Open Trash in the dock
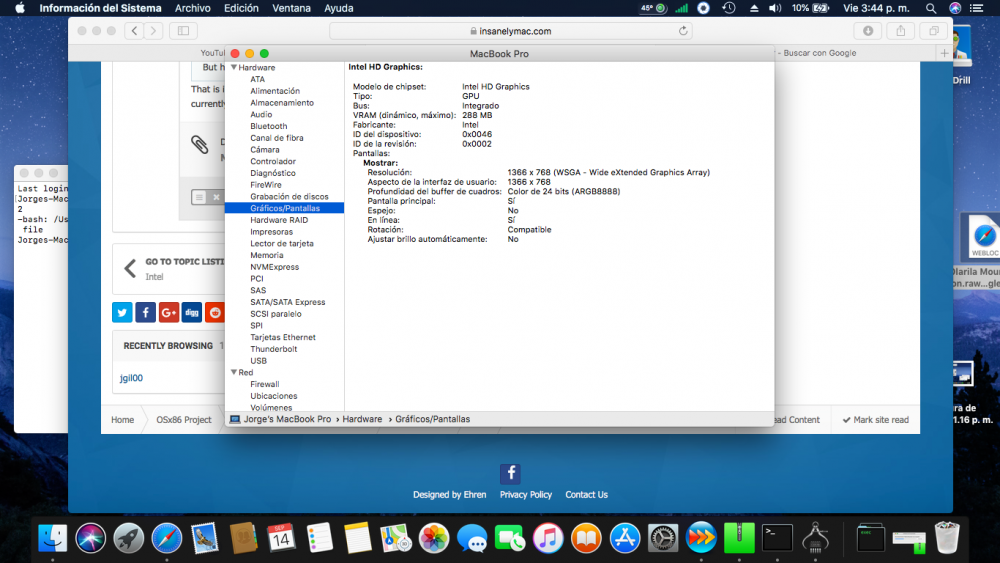Viewport: 1000px width, 563px height. 947,537
